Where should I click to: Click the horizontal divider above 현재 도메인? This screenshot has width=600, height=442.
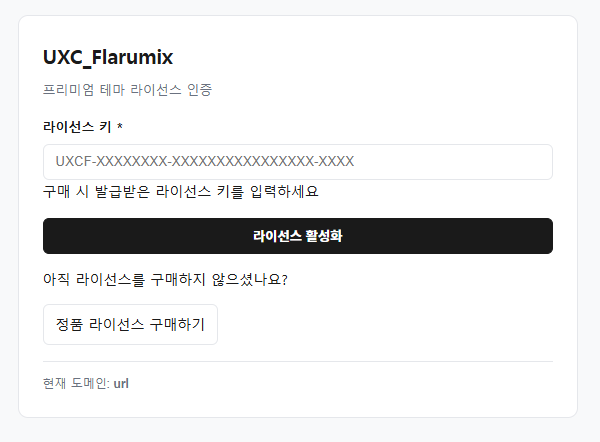click(x=298, y=361)
